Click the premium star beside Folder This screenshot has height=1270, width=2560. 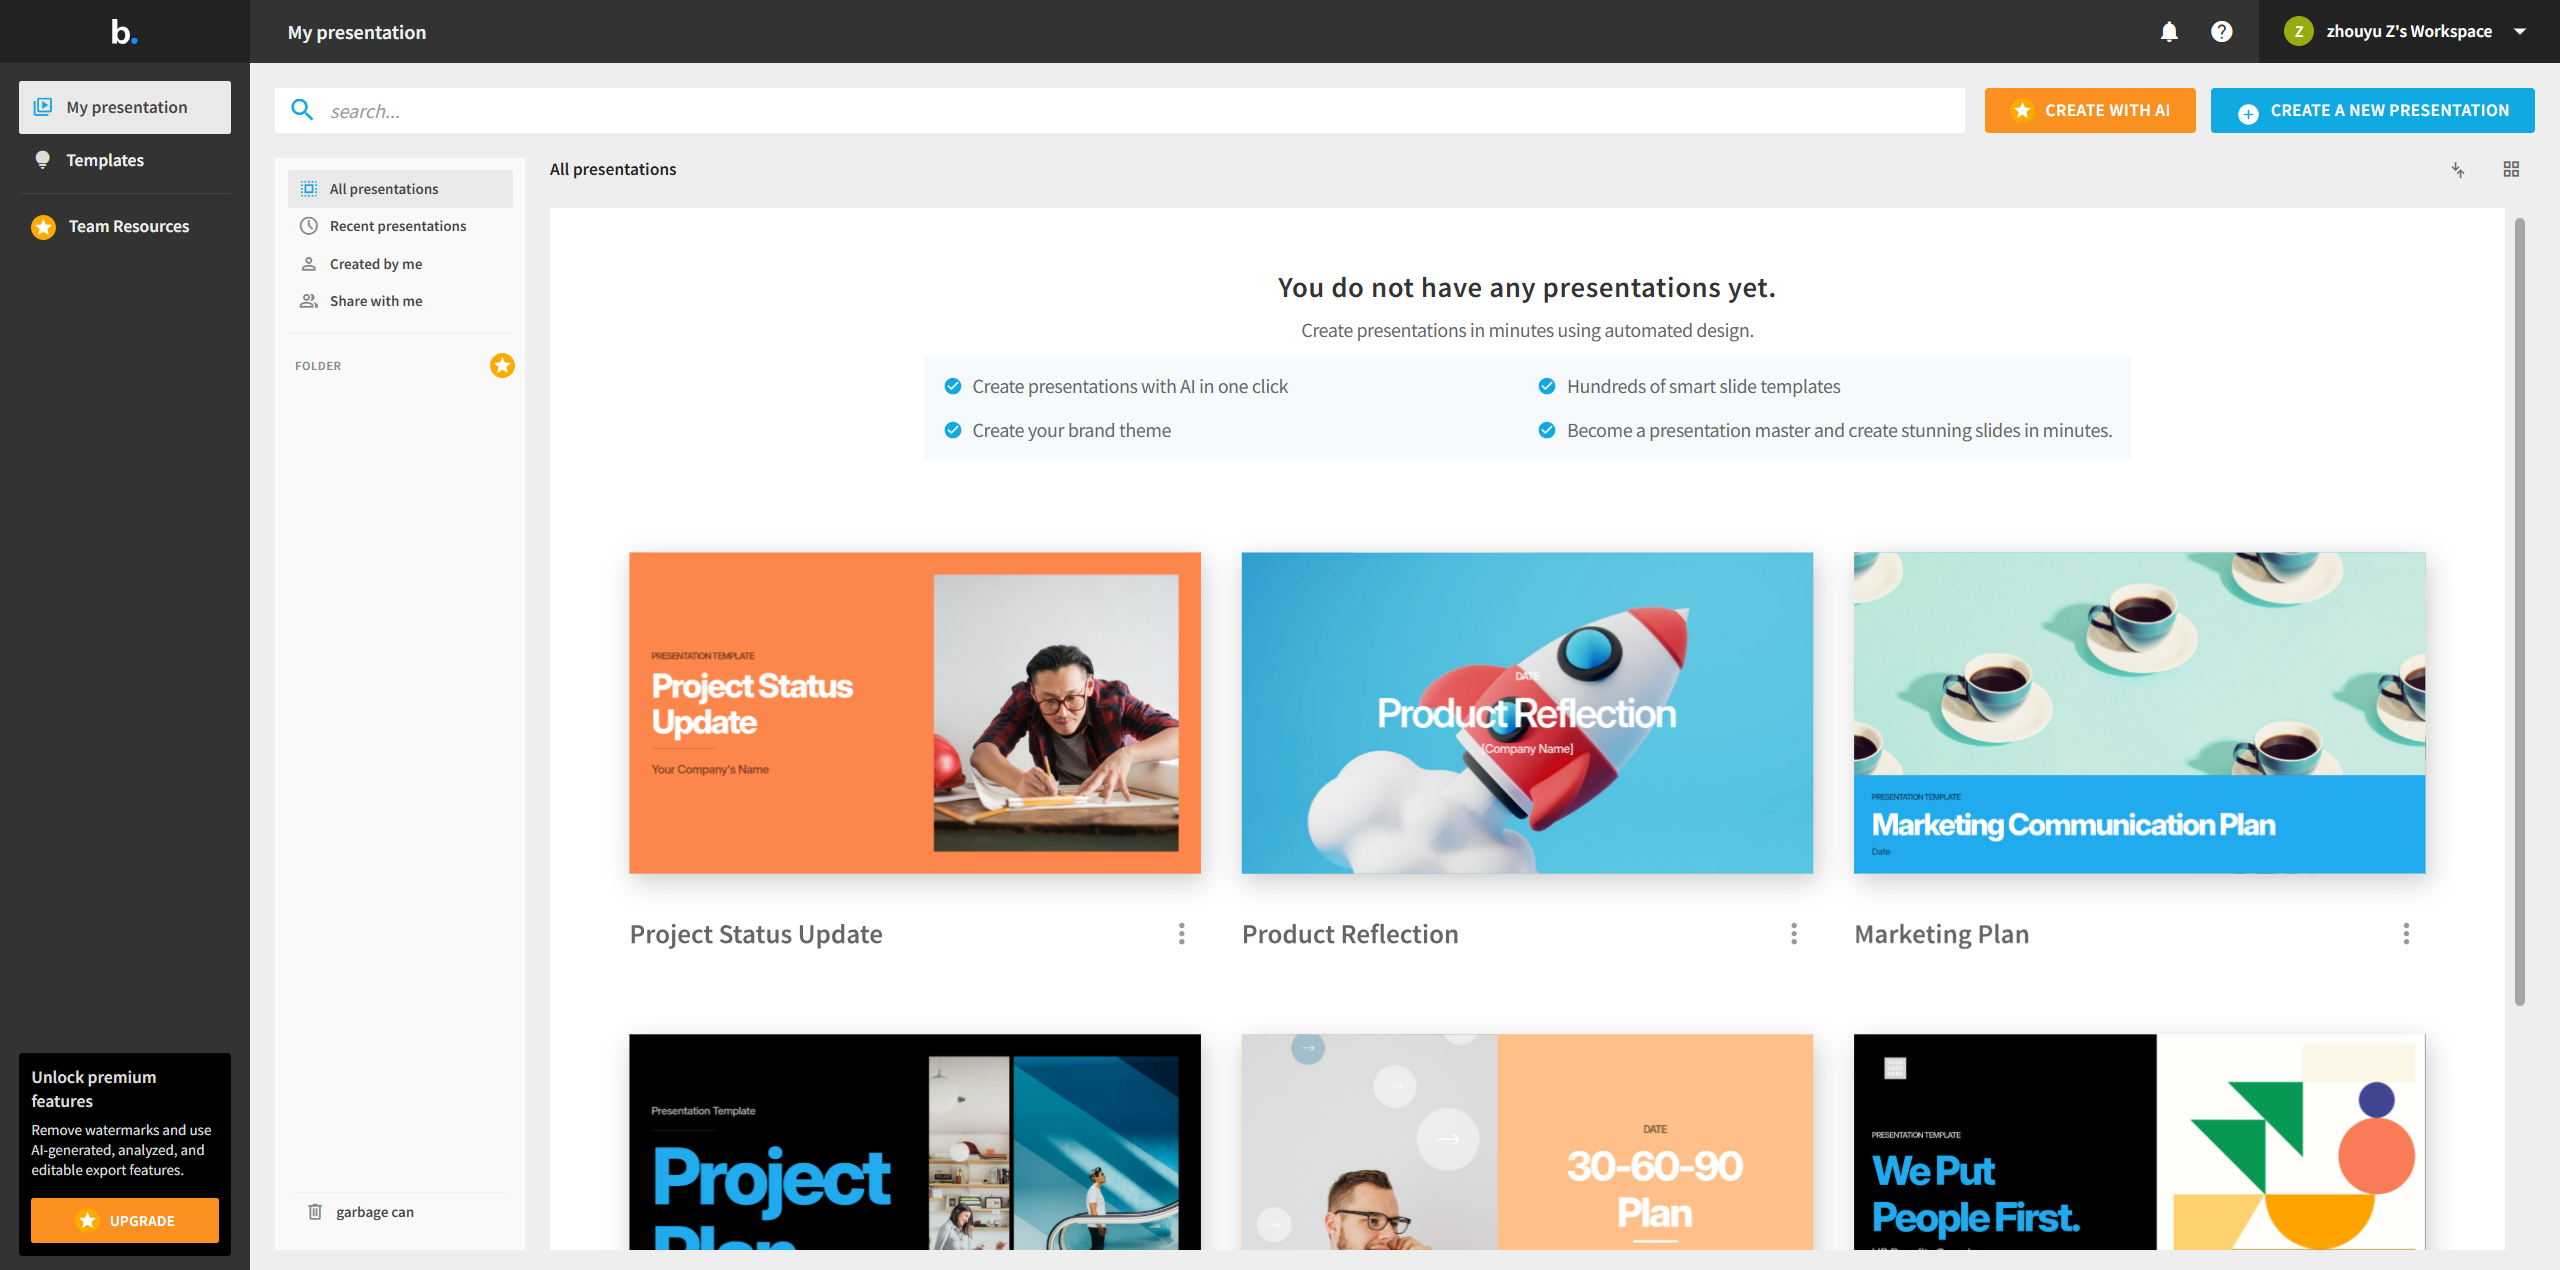coord(502,366)
